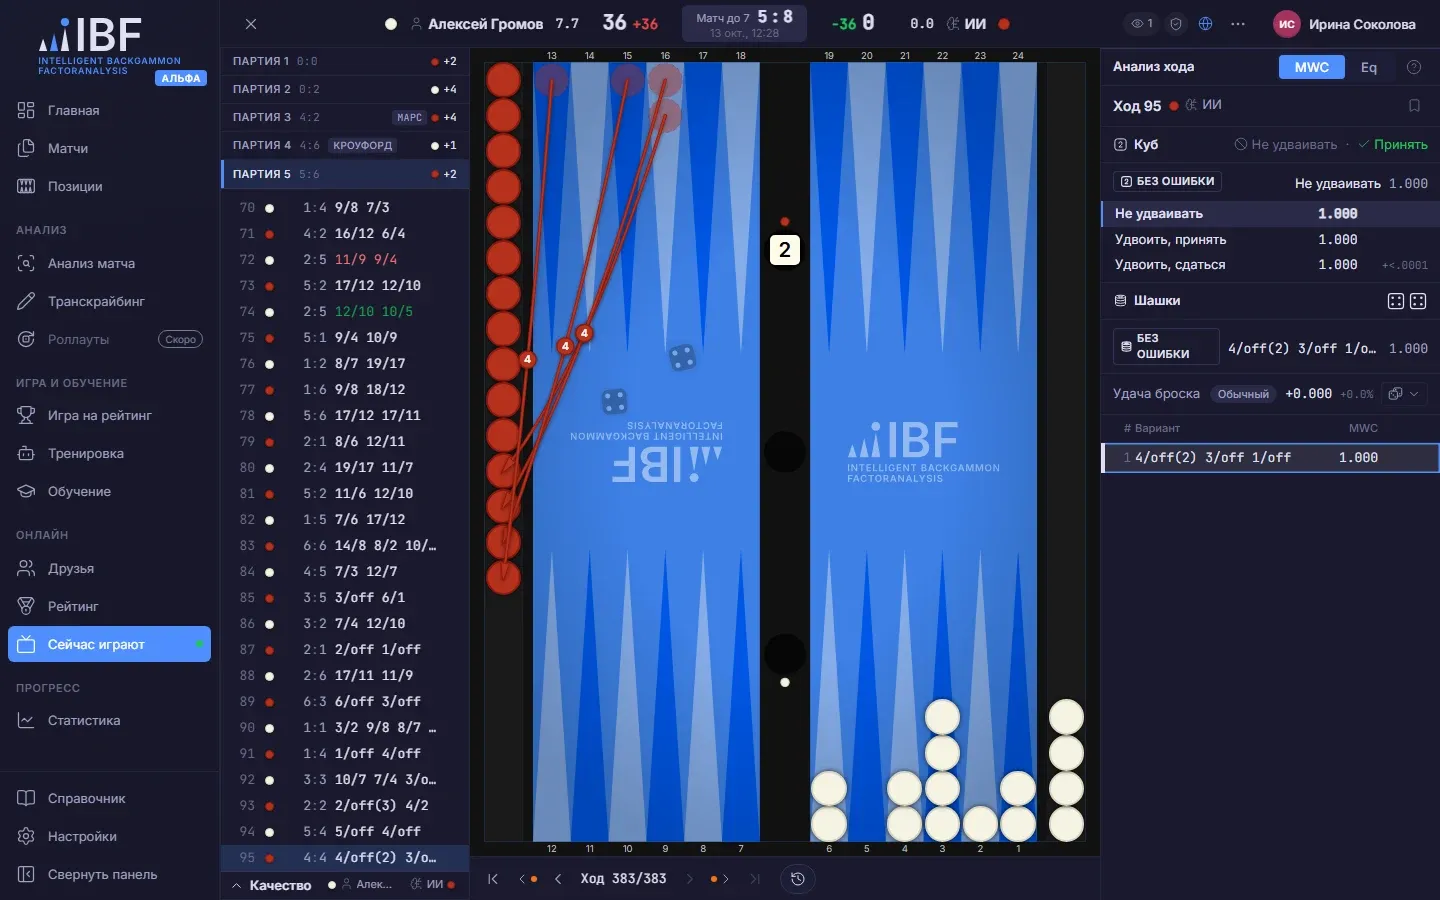Click the Игра на рейтинг trophy icon
Image resolution: width=1440 pixels, height=900 pixels.
[x=26, y=415]
